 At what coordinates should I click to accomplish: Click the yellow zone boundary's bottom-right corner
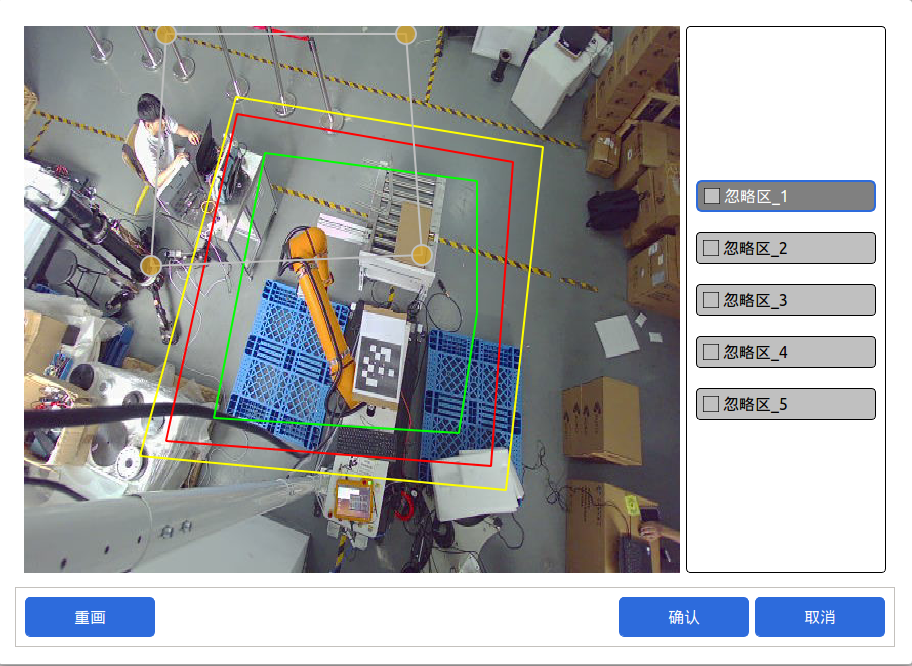(x=506, y=490)
